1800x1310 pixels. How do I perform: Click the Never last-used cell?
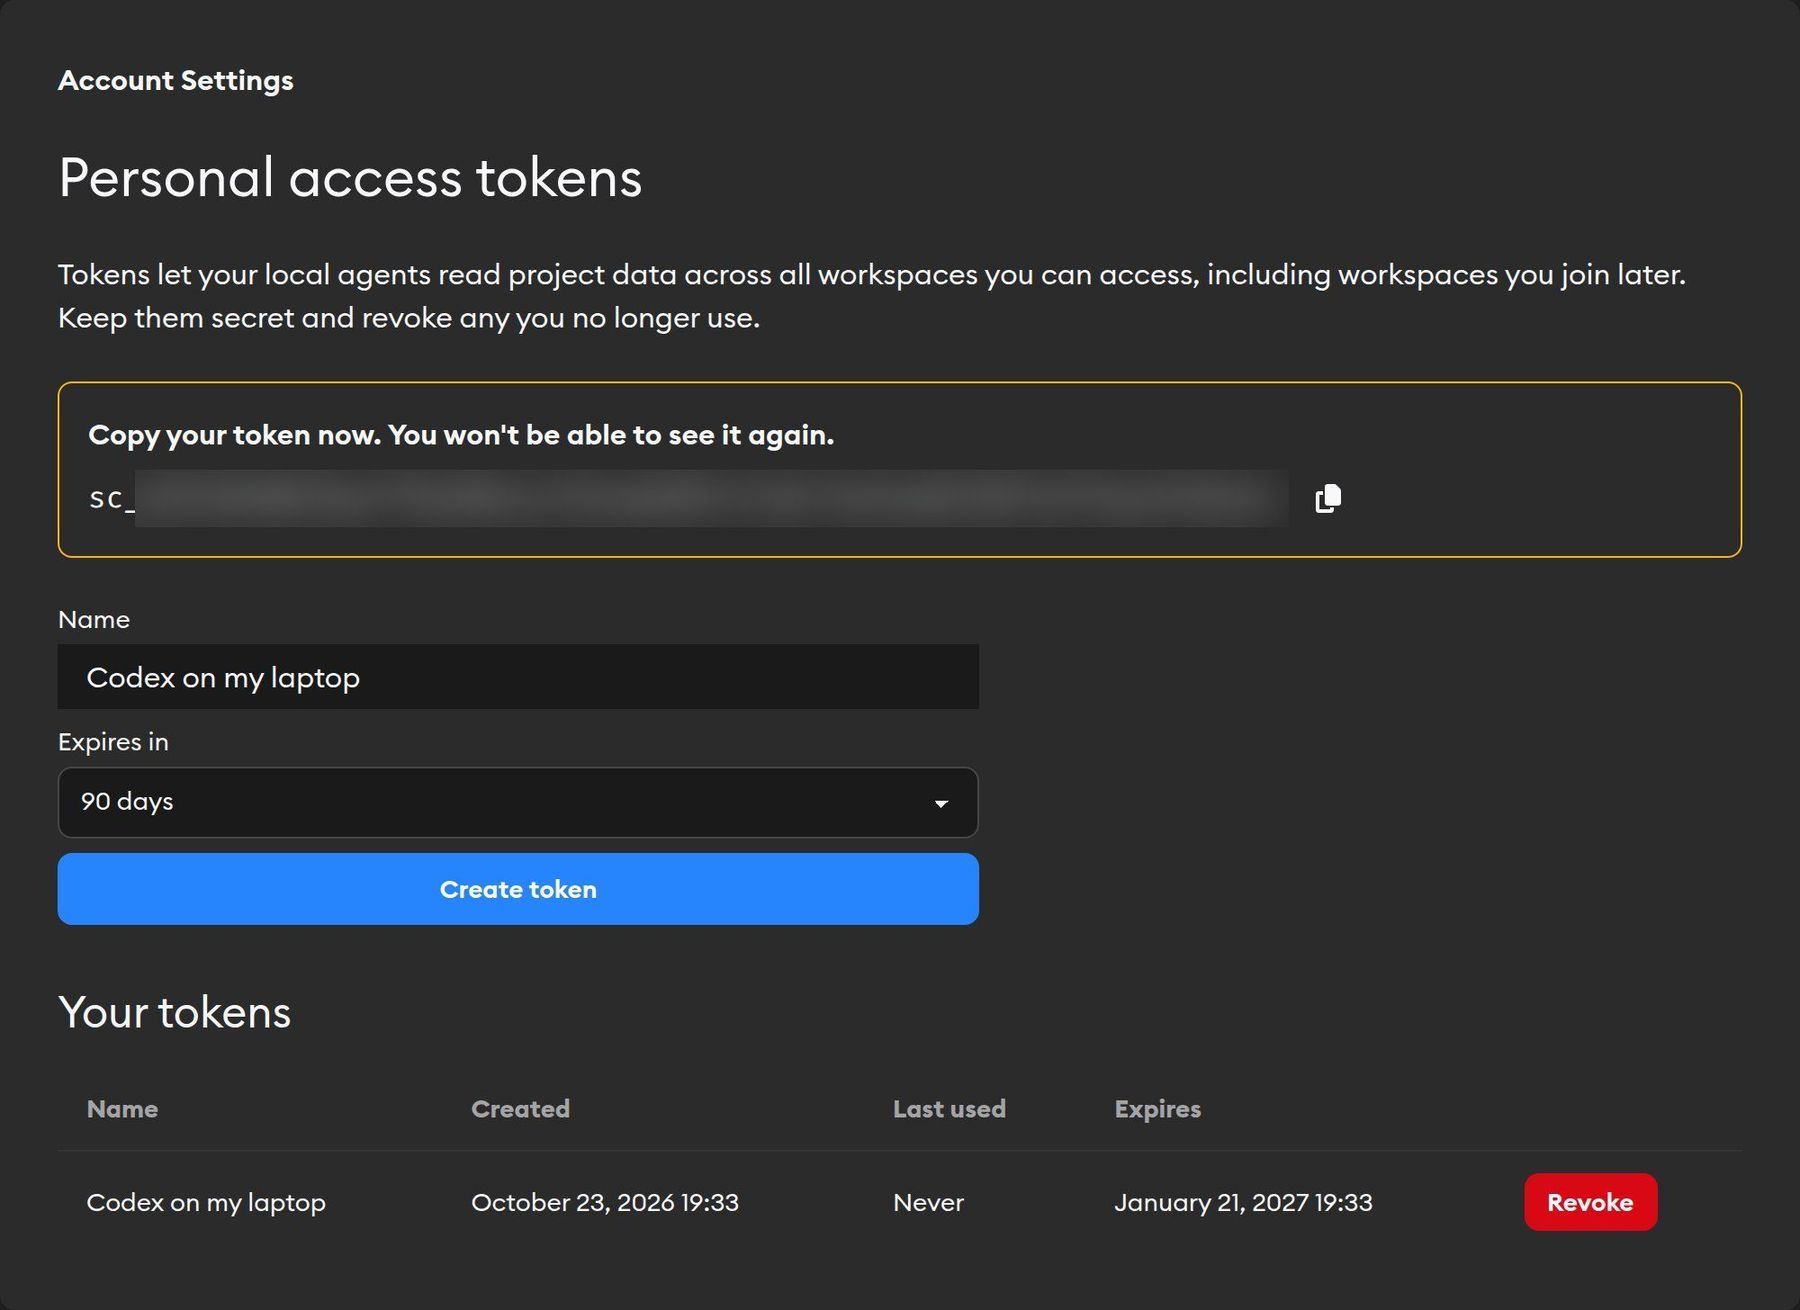[x=928, y=1202]
